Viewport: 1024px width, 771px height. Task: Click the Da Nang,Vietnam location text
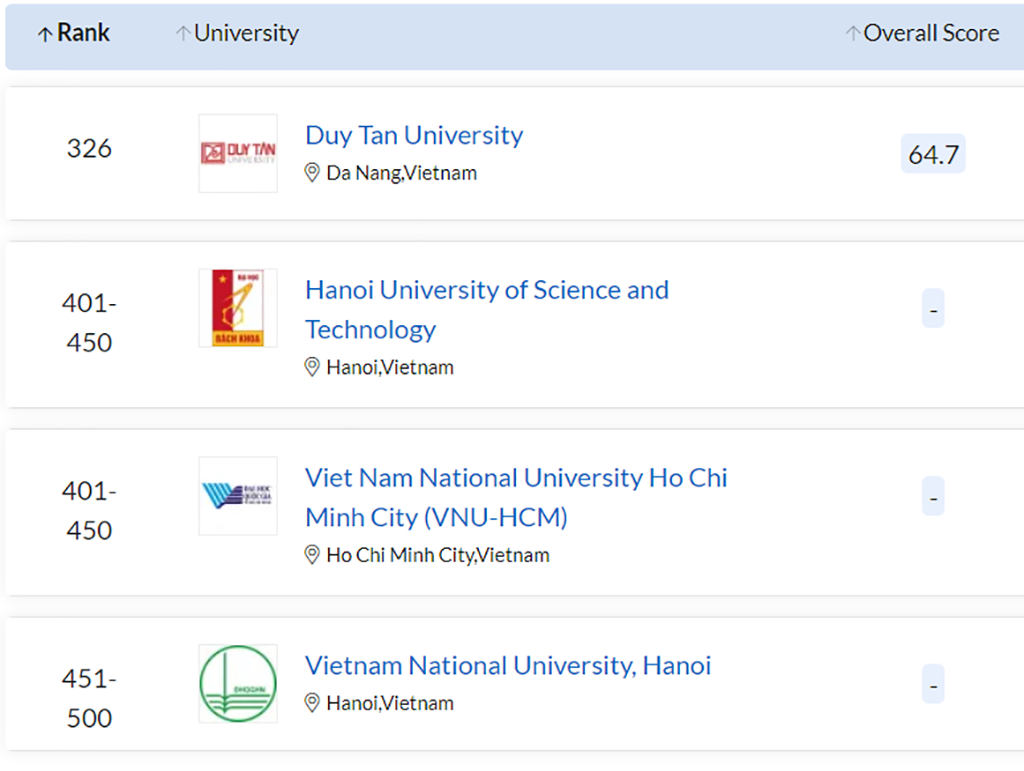pos(402,173)
